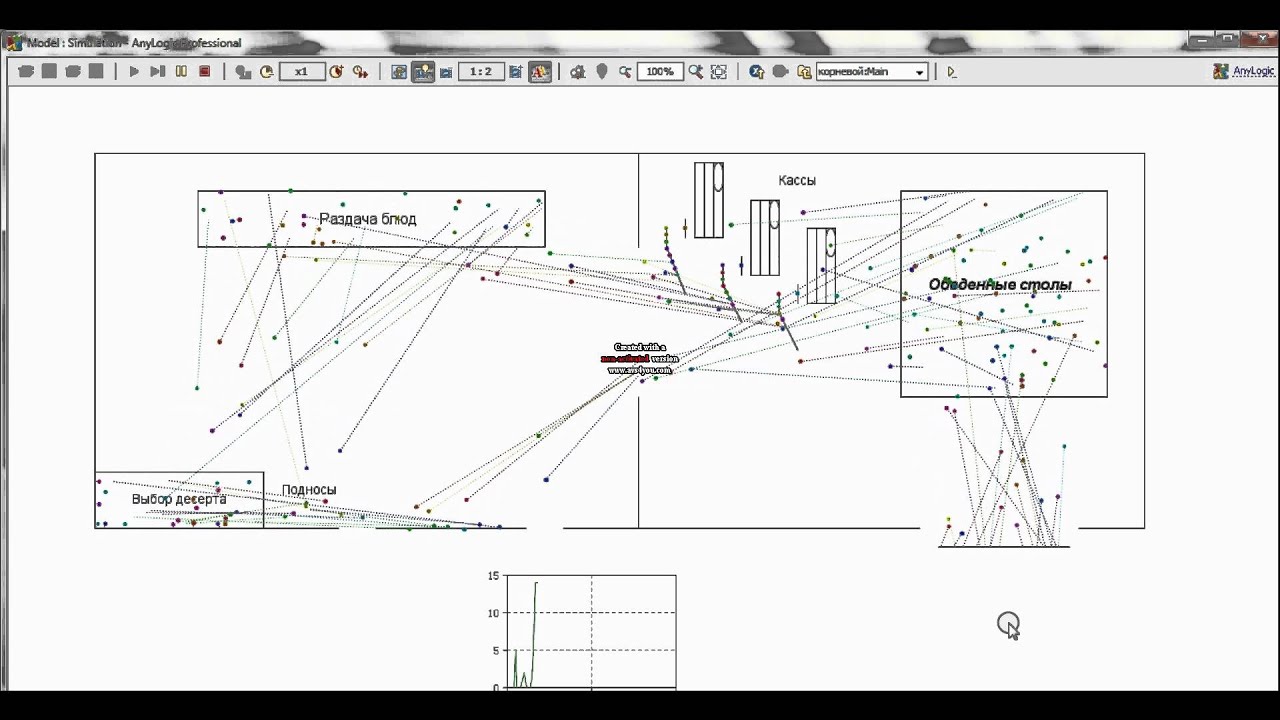Viewport: 1280px width, 720px height.
Task: Toggle the highlighted text display button
Action: [x=540, y=72]
